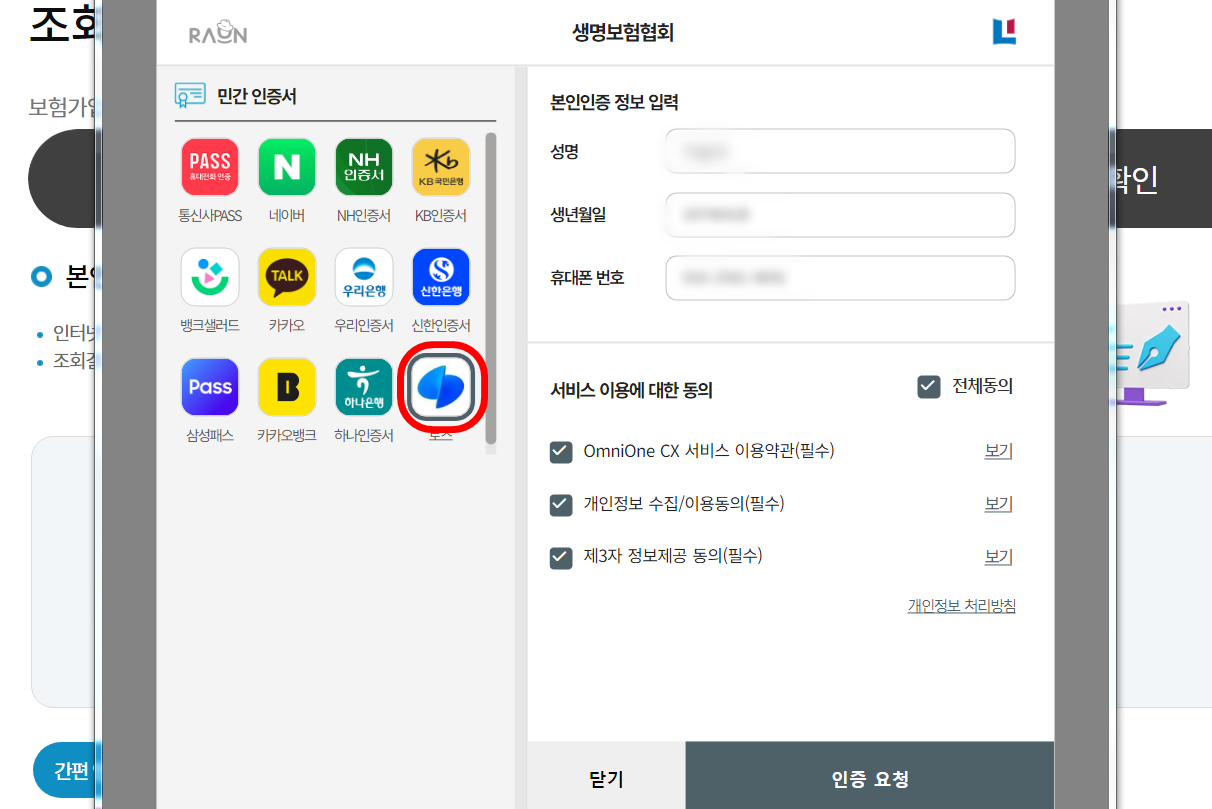
Task: View OmniOne CX 서비스 이용약관 via 보기
Action: click(x=998, y=451)
